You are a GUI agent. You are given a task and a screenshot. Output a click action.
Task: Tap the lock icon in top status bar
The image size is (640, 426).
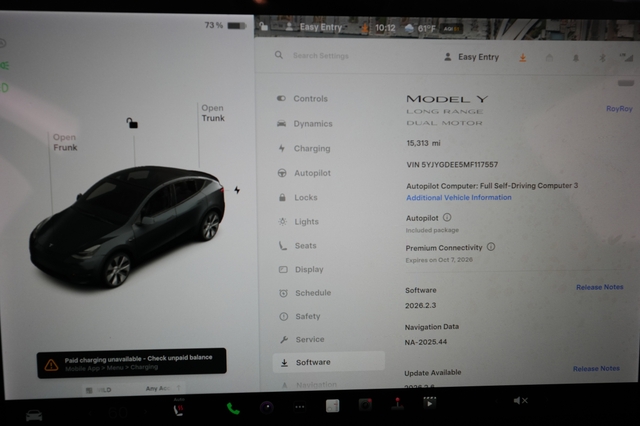(264, 27)
